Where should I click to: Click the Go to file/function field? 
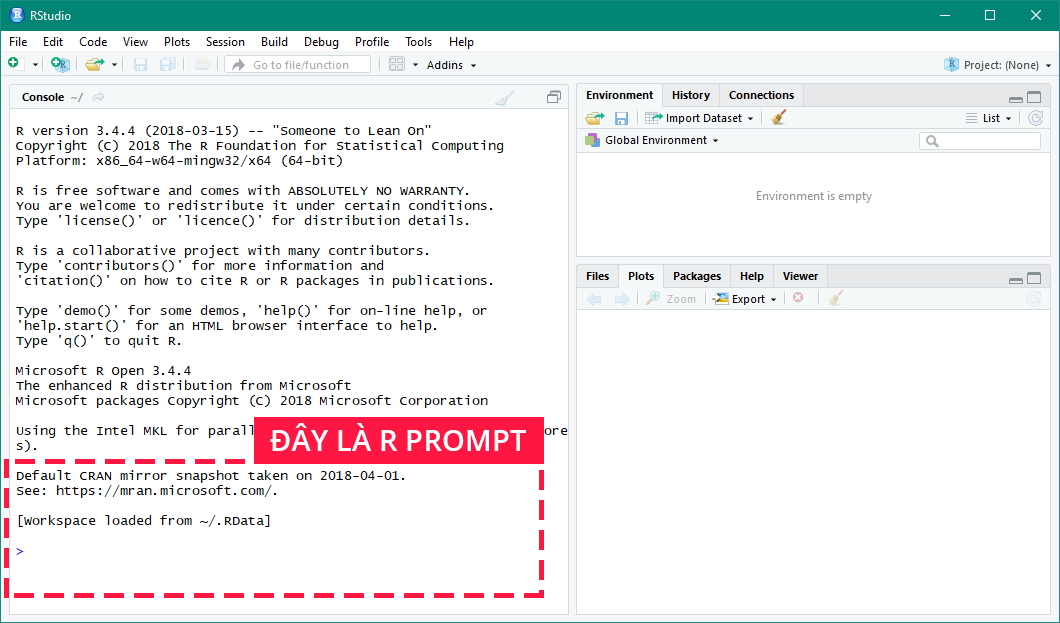pos(298,65)
